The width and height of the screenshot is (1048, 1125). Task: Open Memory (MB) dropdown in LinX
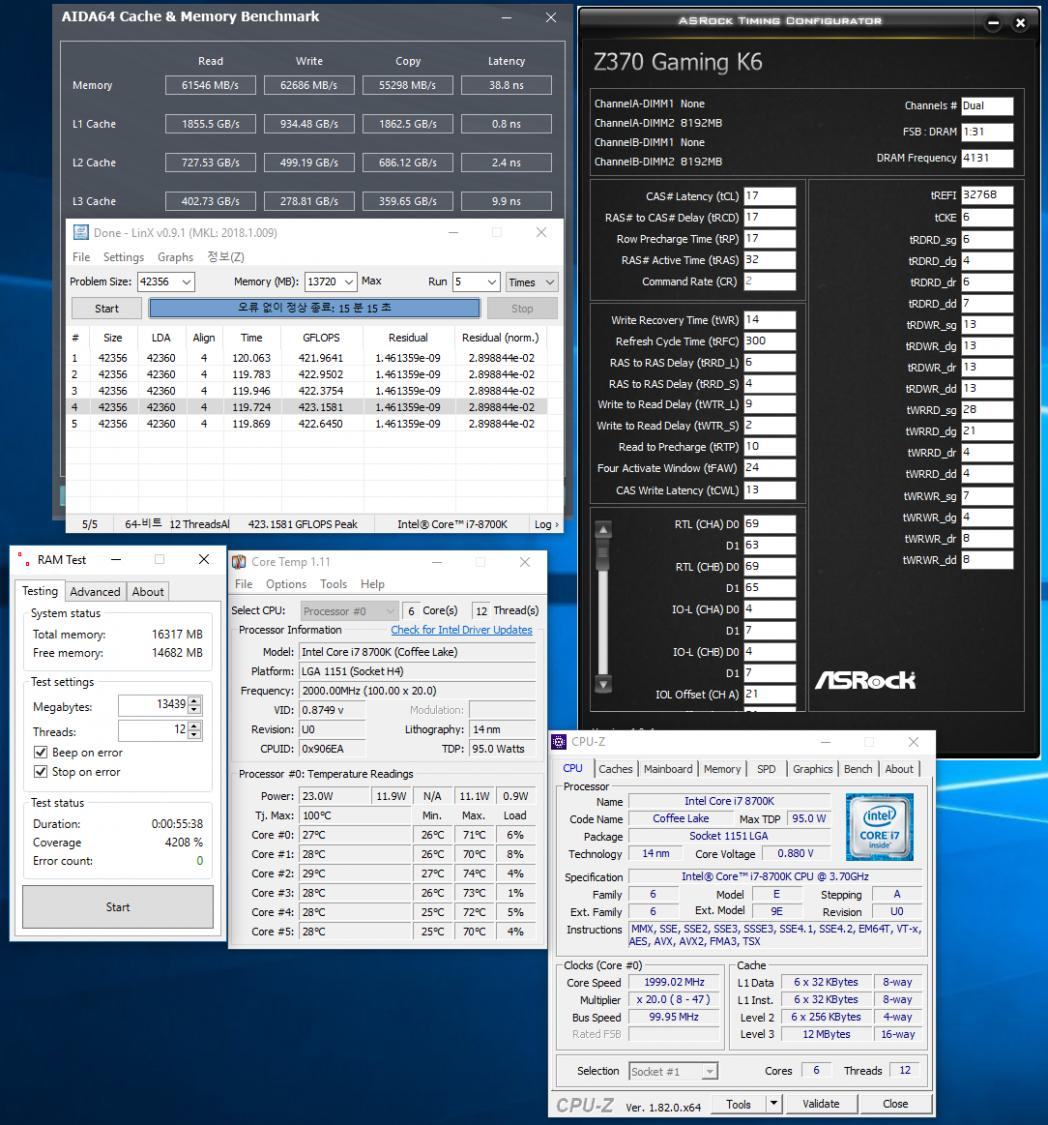[349, 282]
